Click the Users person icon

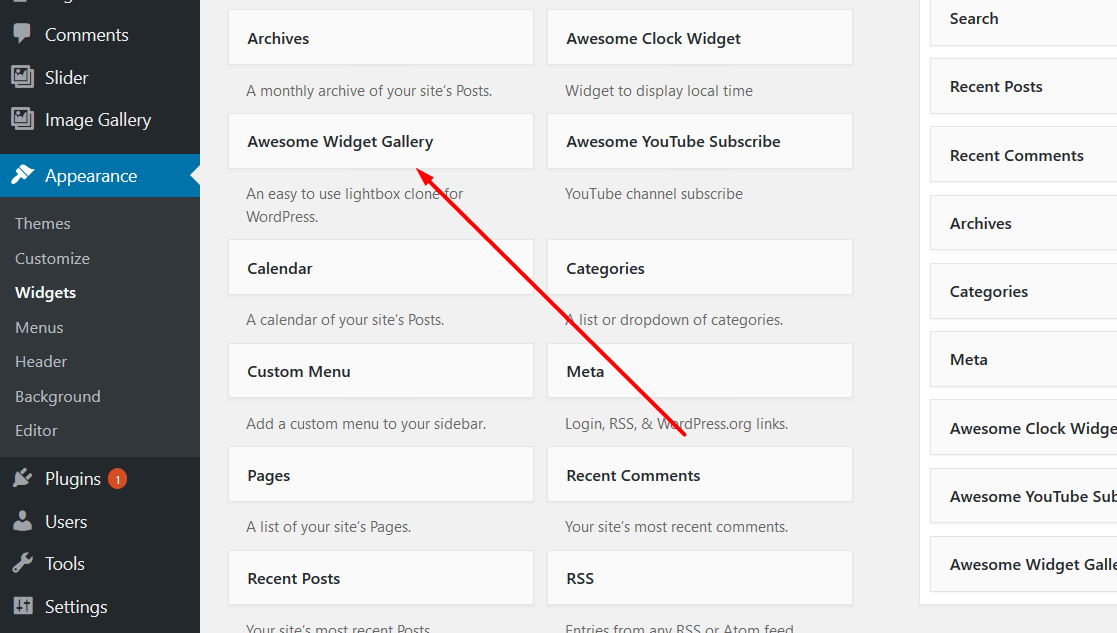(x=23, y=520)
